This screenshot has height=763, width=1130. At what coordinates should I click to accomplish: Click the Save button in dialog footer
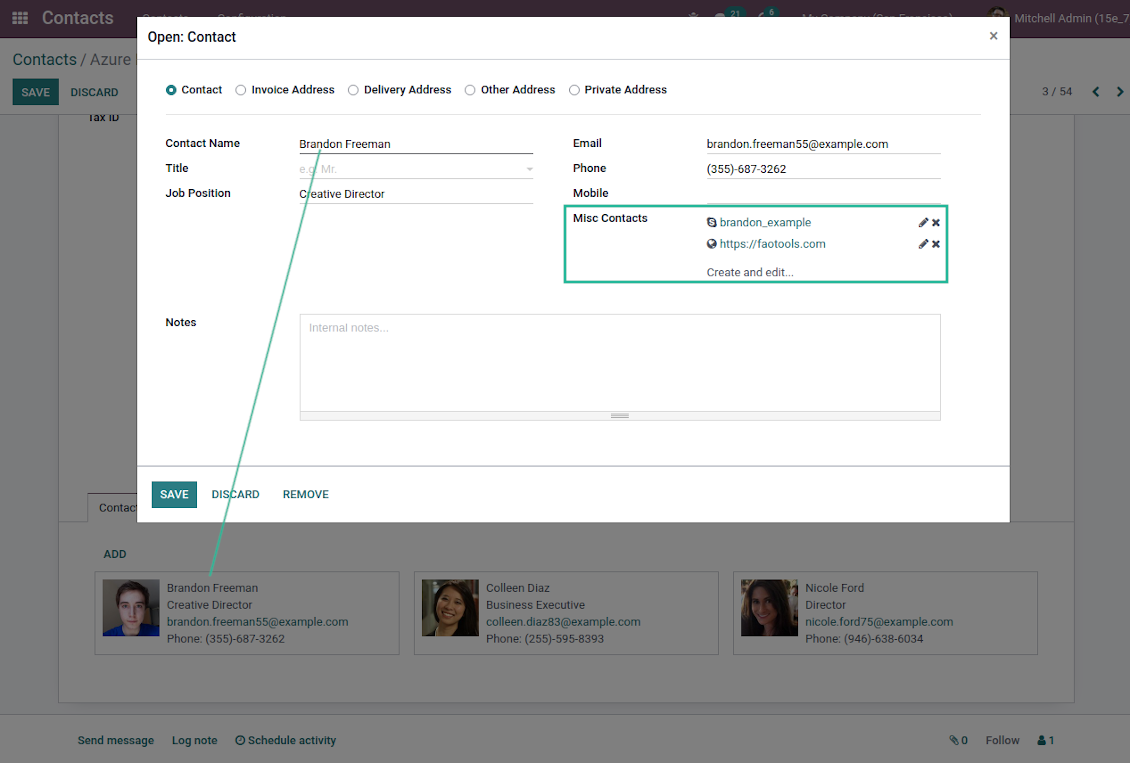point(174,494)
